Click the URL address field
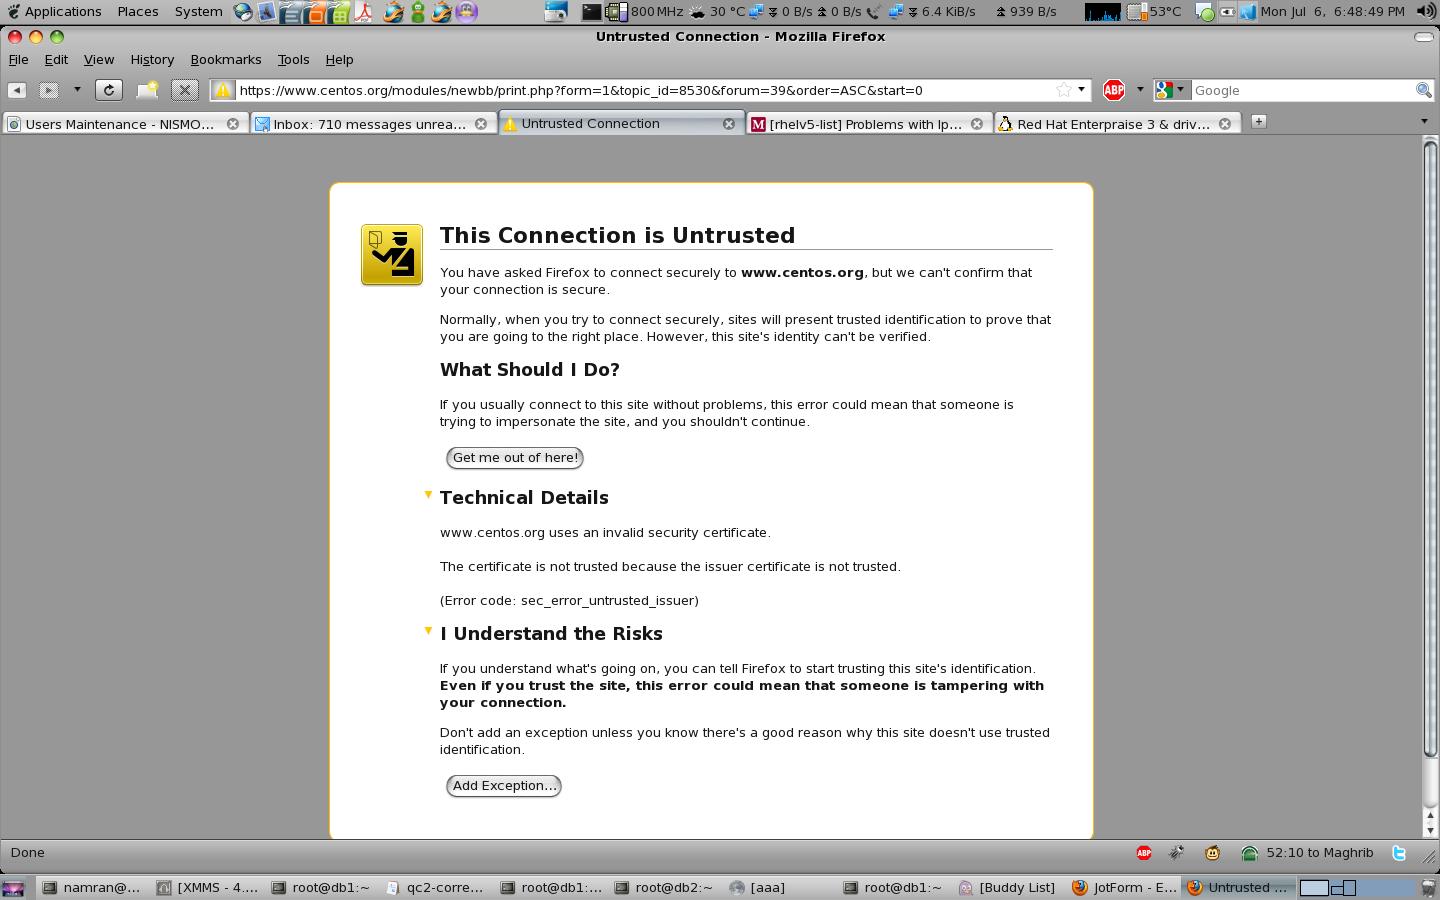 click(x=640, y=90)
